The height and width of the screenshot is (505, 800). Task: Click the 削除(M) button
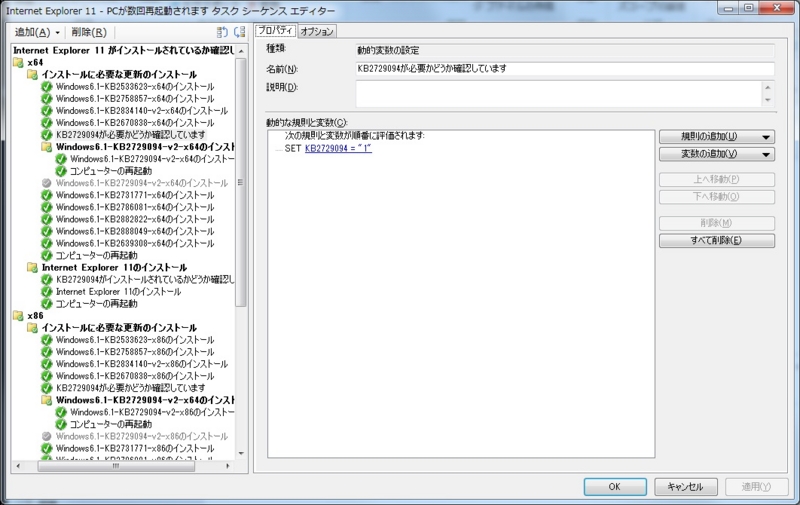717,223
